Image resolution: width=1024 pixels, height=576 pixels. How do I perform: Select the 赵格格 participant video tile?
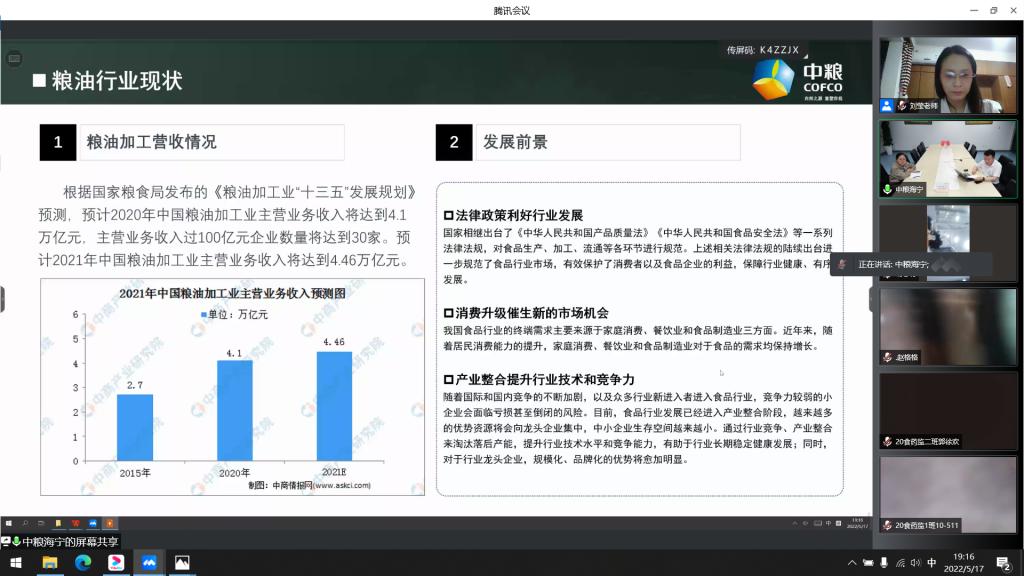pyautogui.click(x=948, y=326)
